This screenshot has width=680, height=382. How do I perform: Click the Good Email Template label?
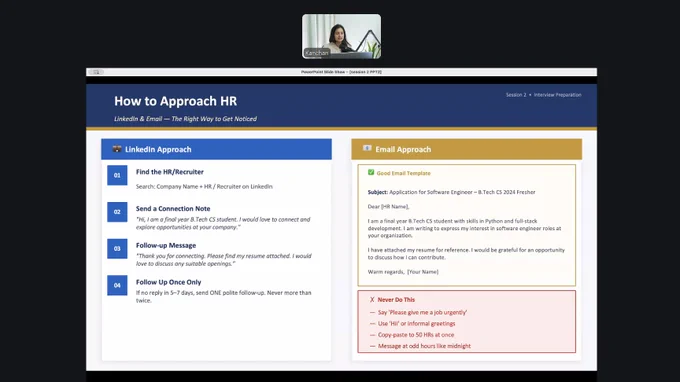coord(404,173)
